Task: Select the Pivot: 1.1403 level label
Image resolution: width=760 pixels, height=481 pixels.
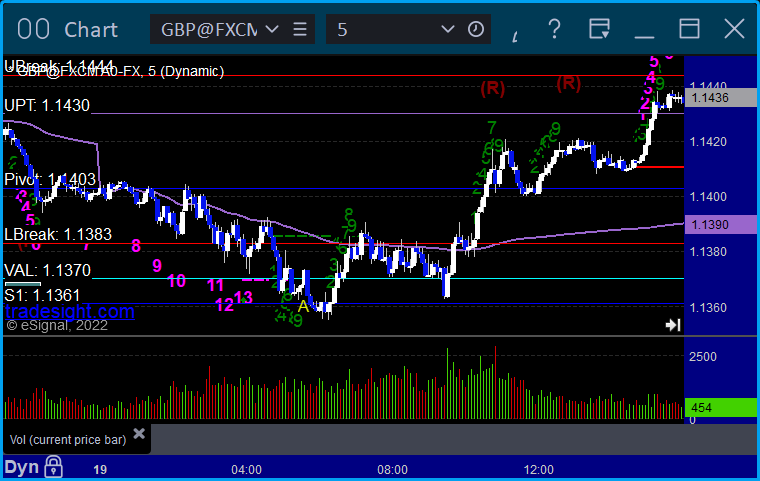Action: pyautogui.click(x=50, y=179)
